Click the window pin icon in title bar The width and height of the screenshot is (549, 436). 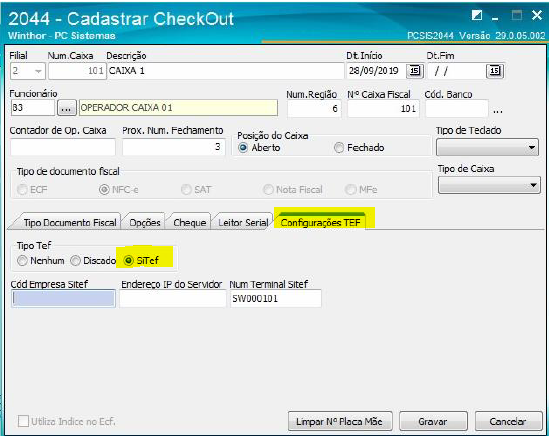pos(477,15)
